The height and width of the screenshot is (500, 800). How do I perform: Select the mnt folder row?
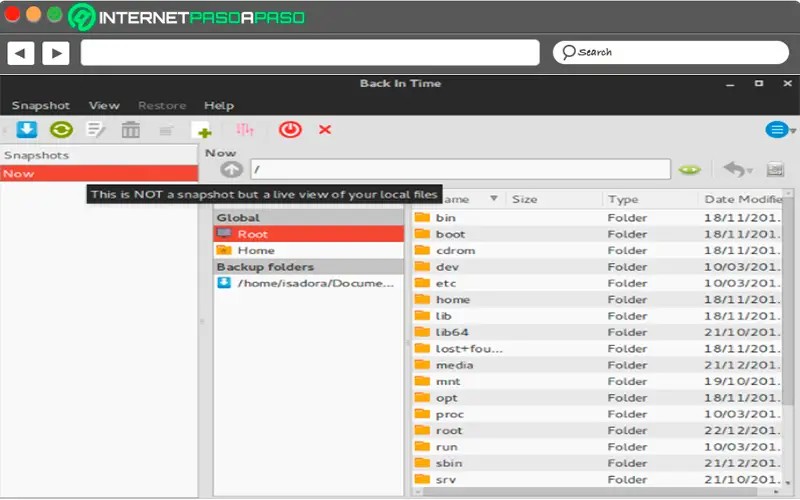pos(597,381)
